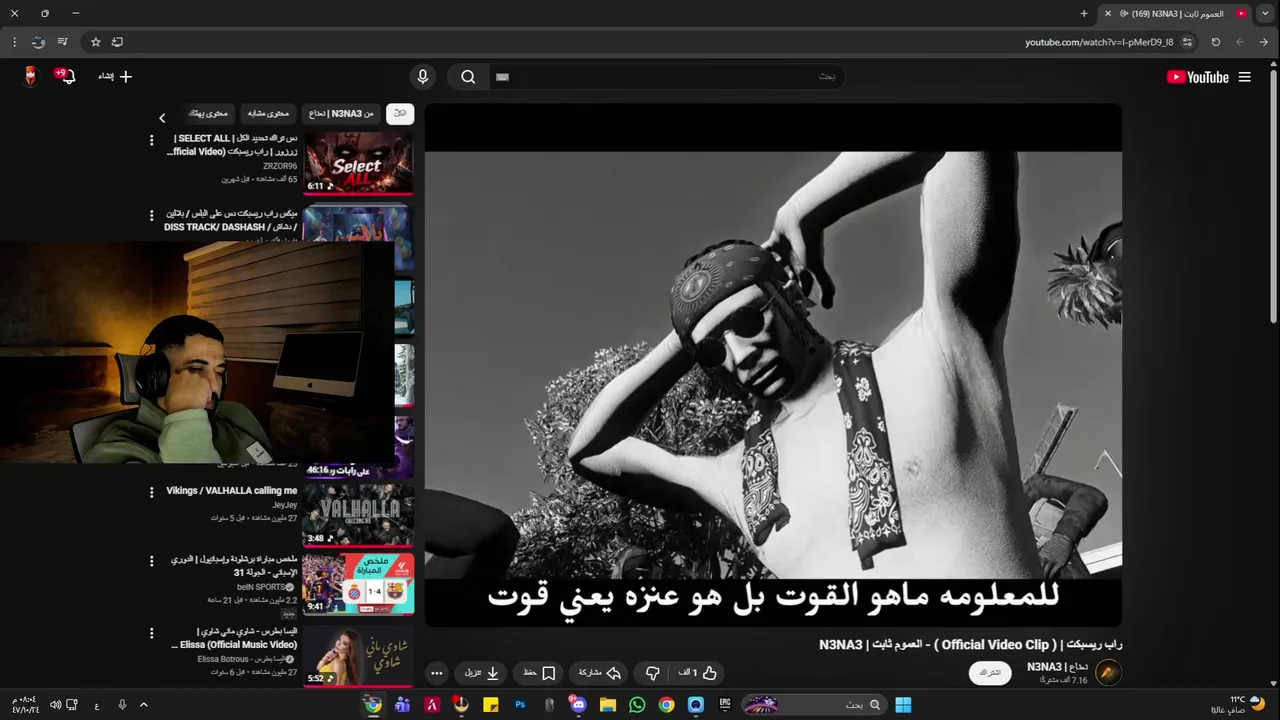This screenshot has width=1280, height=720.
Task: Open Google Chrome from taskbar
Action: 666,705
